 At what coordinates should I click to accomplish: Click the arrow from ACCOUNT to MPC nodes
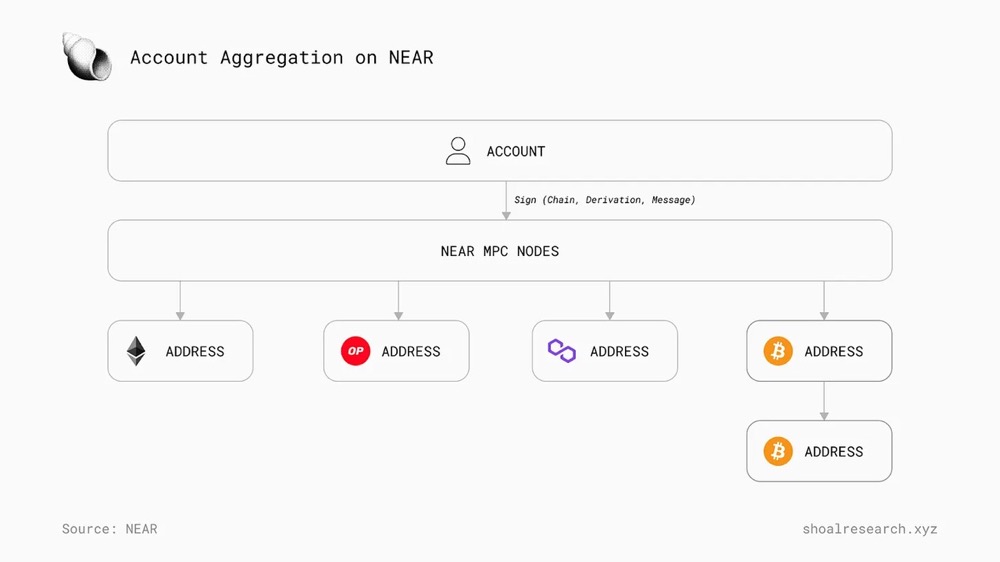pos(506,200)
